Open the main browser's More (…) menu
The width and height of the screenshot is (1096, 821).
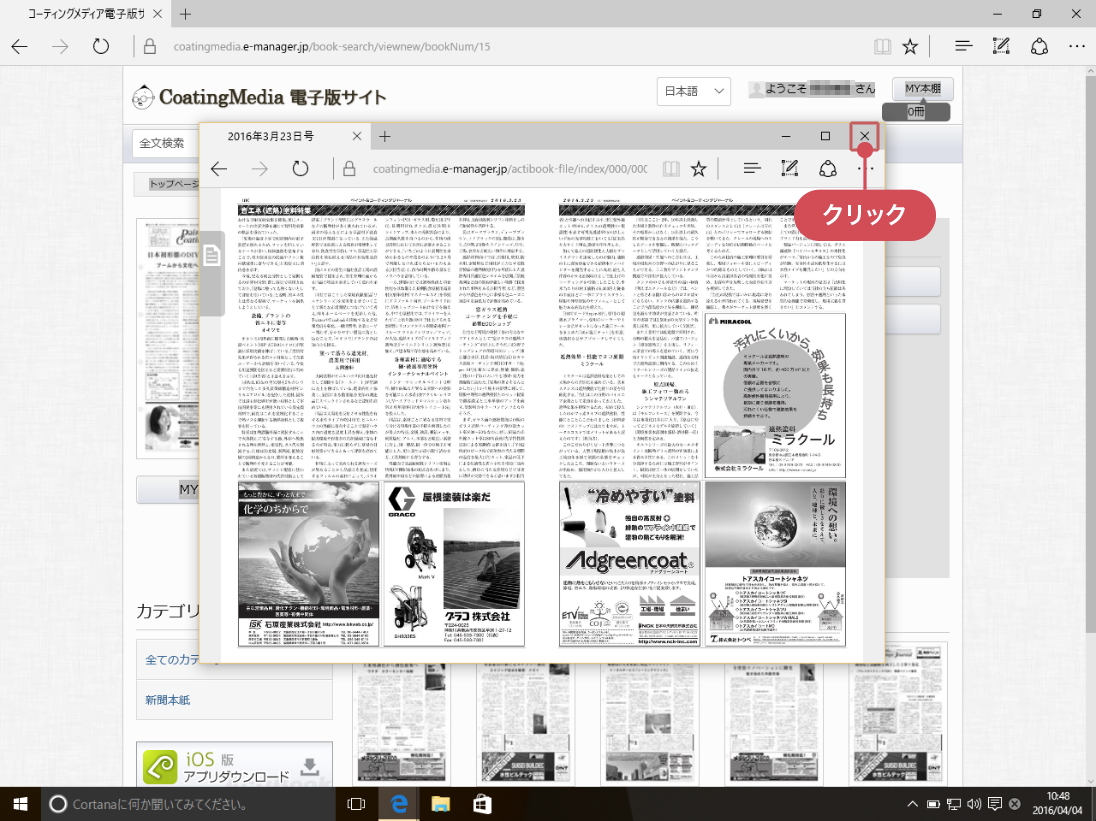1076,46
